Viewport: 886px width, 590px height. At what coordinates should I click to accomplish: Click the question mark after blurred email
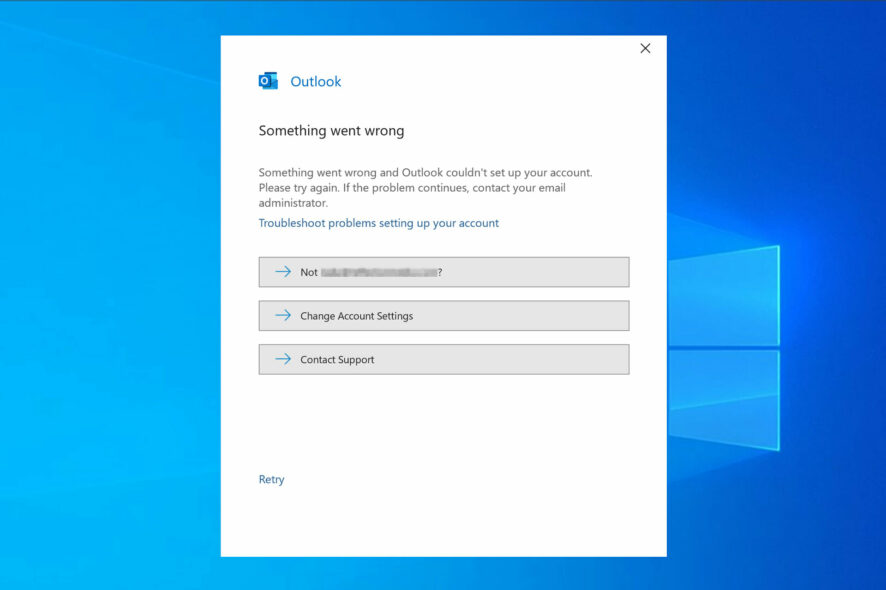(440, 272)
